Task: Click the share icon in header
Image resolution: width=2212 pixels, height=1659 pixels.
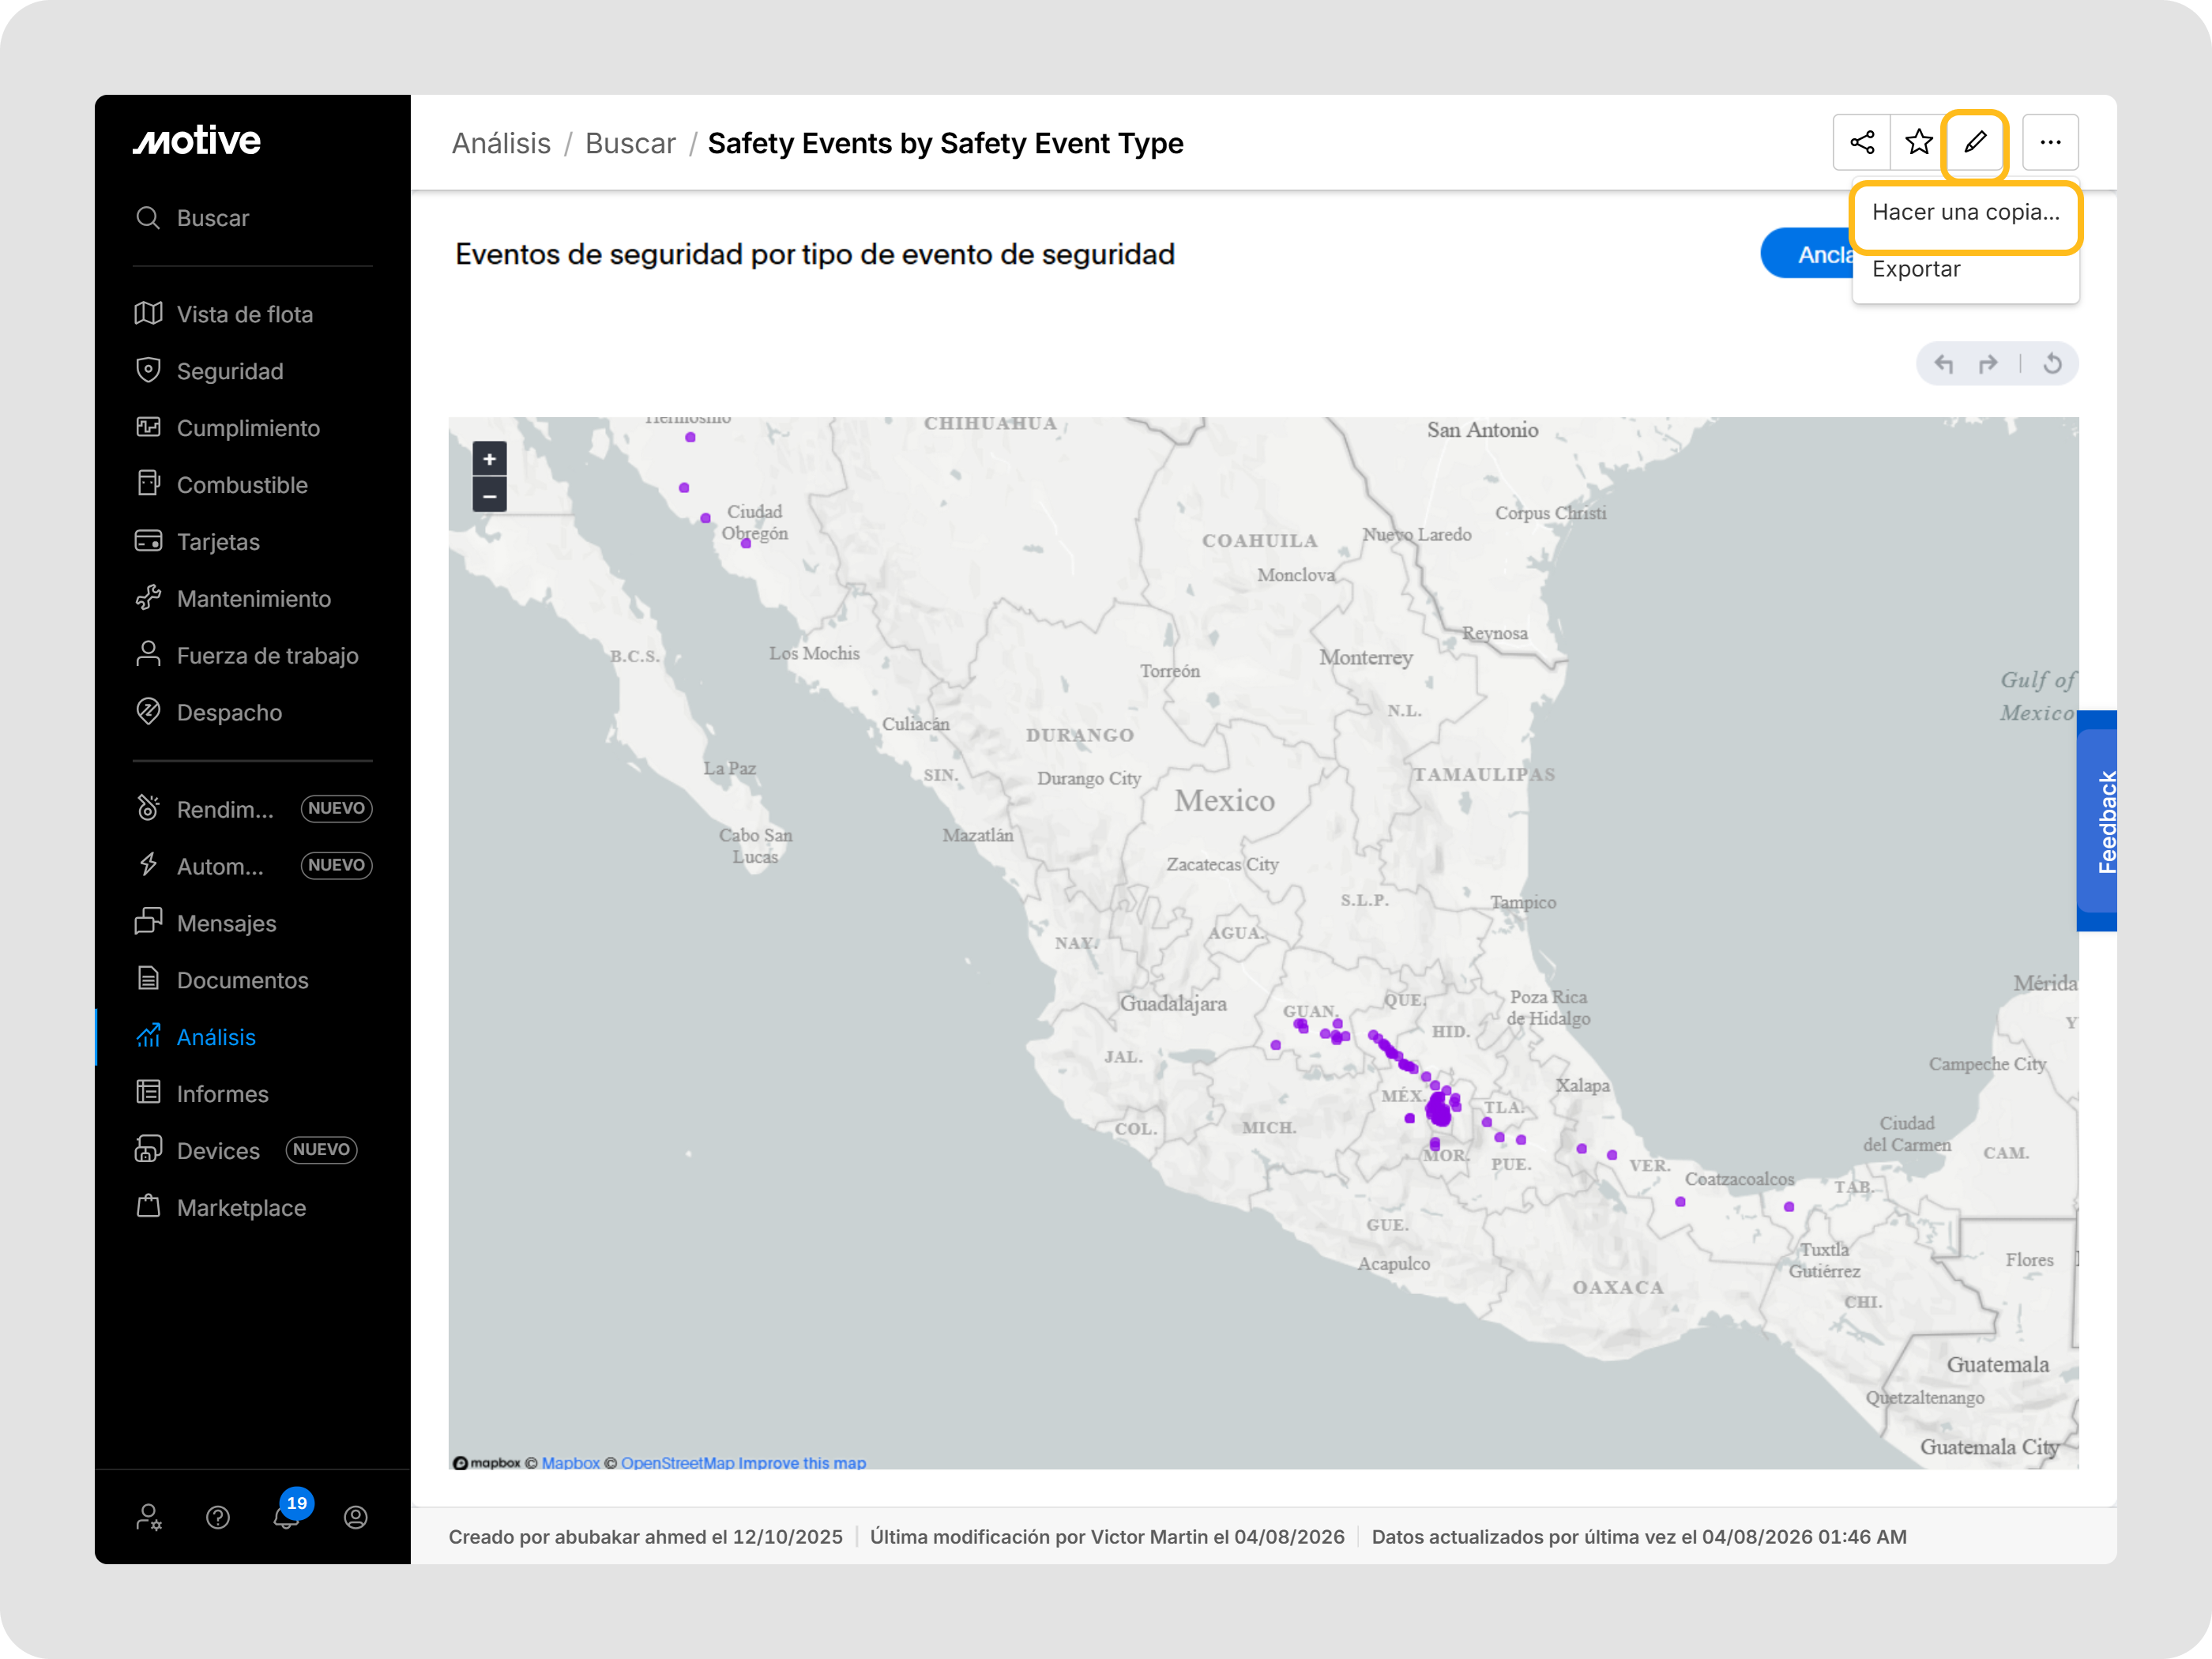Action: (x=1861, y=143)
